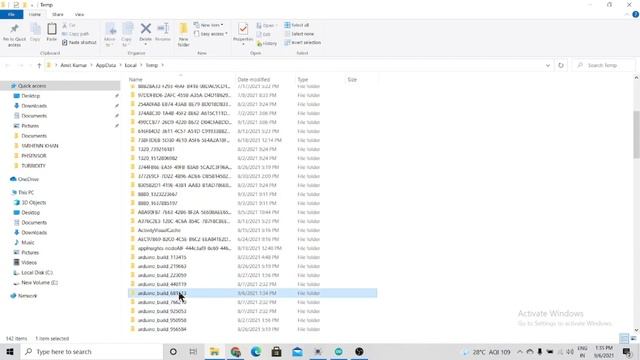Viewport: 640px width, 360px height.
Task: Click Select none in the ribbon
Action: 299,34
